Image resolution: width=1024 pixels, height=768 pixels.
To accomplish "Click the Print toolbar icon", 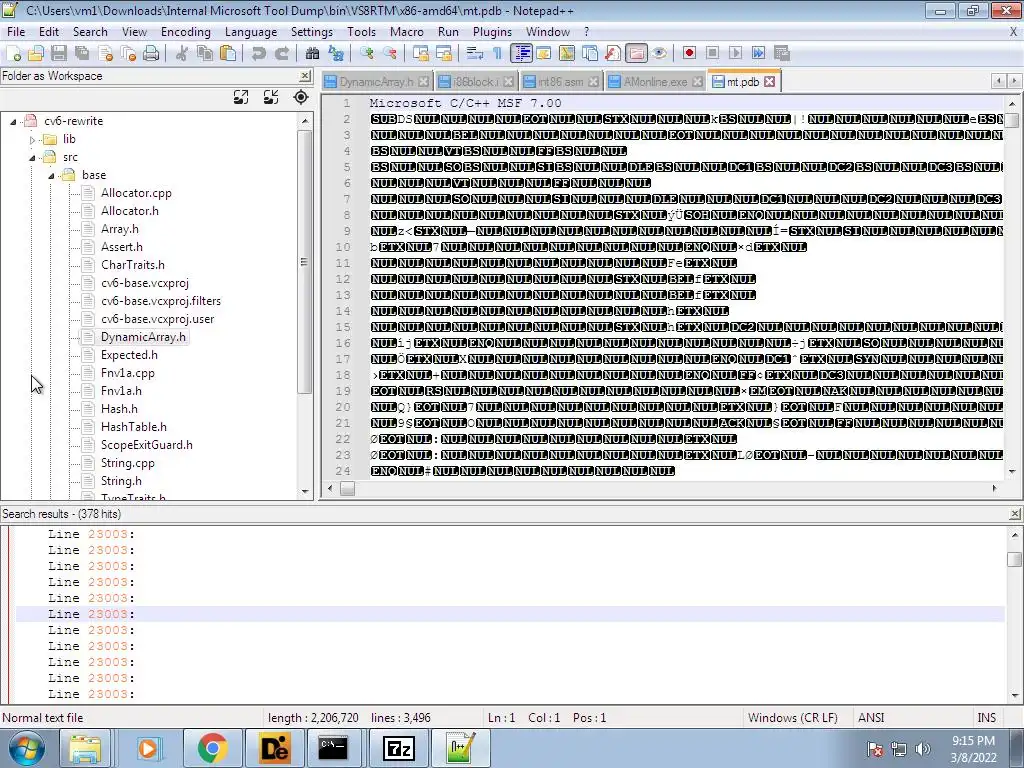I will click(x=151, y=54).
